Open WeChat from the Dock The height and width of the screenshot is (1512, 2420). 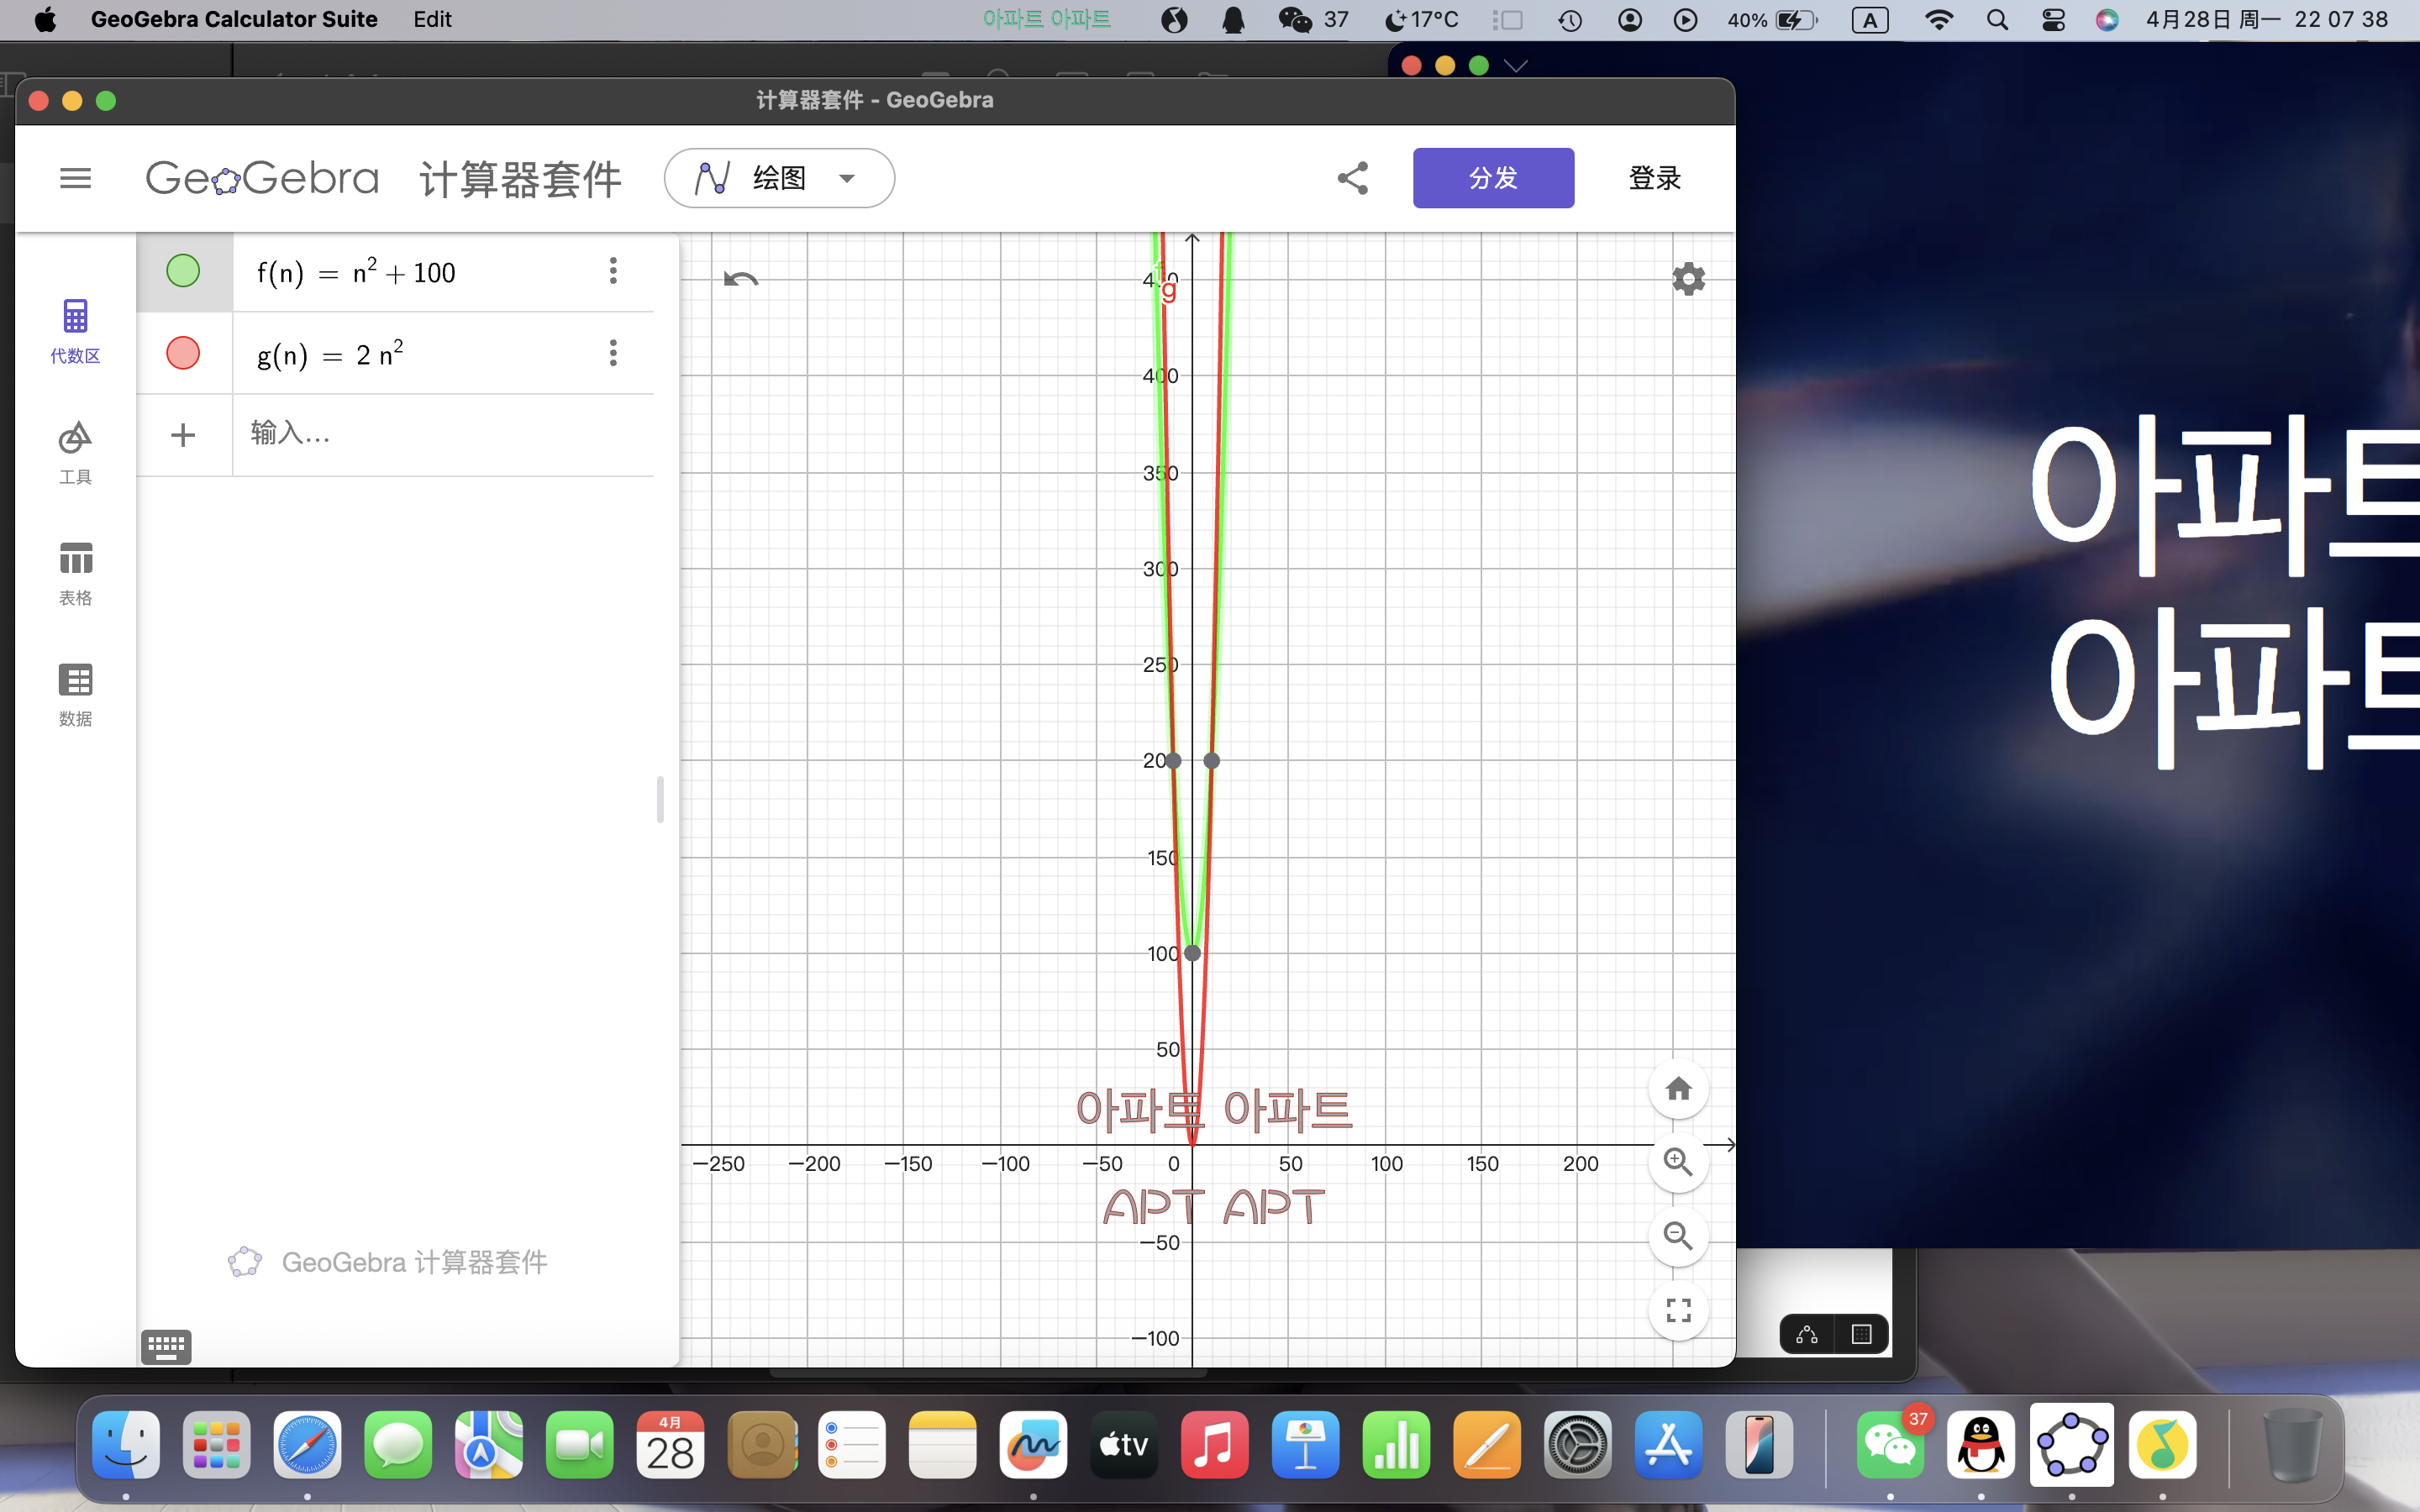1890,1445
